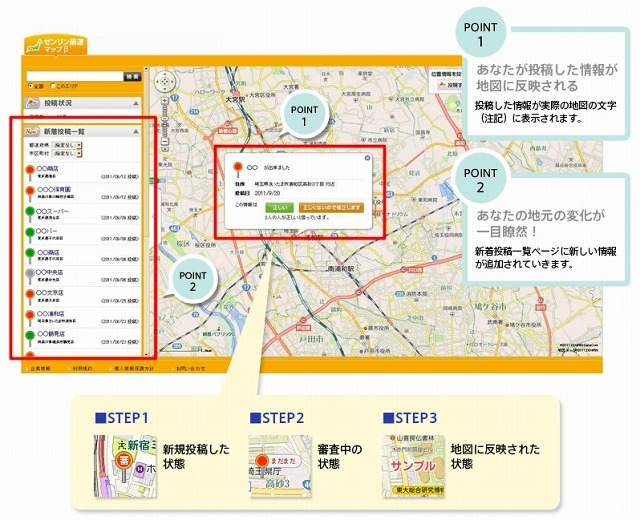The width and height of the screenshot is (640, 520).
Task: Click the green 正しい button in popup
Action: pyautogui.click(x=280, y=208)
